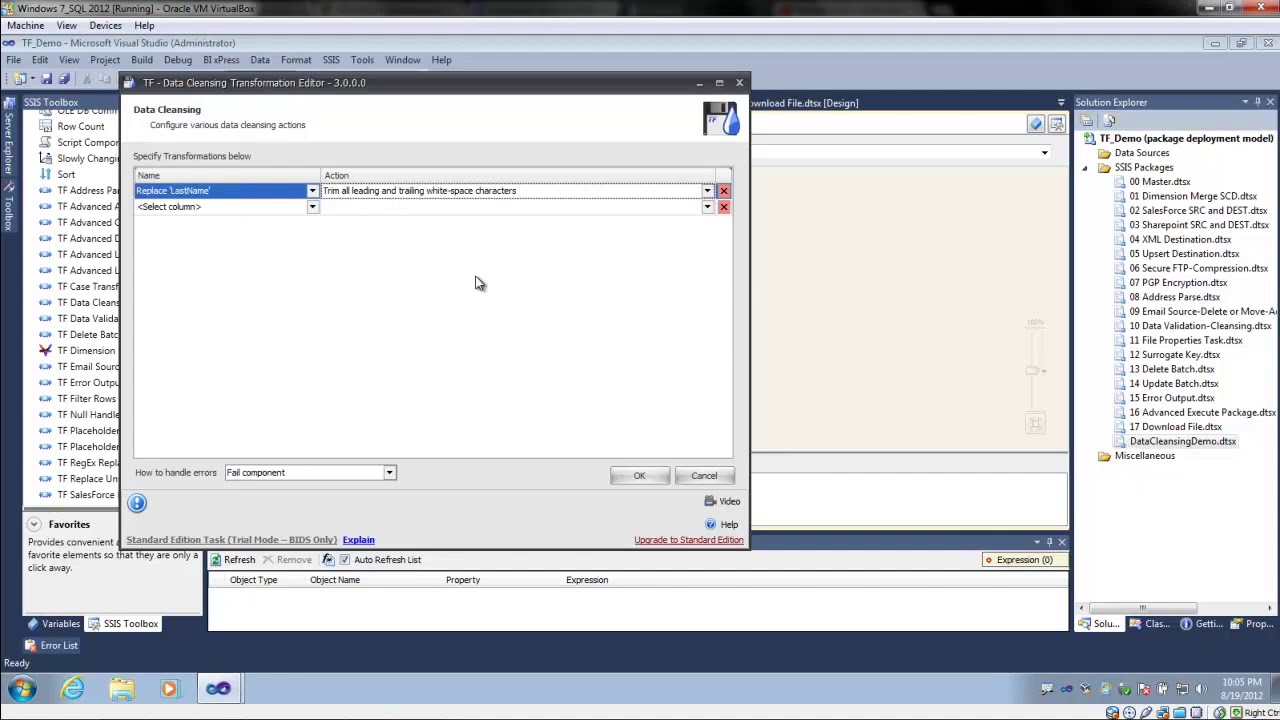The height and width of the screenshot is (720, 1280).
Task: Click the Refresh button
Action: pyautogui.click(x=232, y=560)
